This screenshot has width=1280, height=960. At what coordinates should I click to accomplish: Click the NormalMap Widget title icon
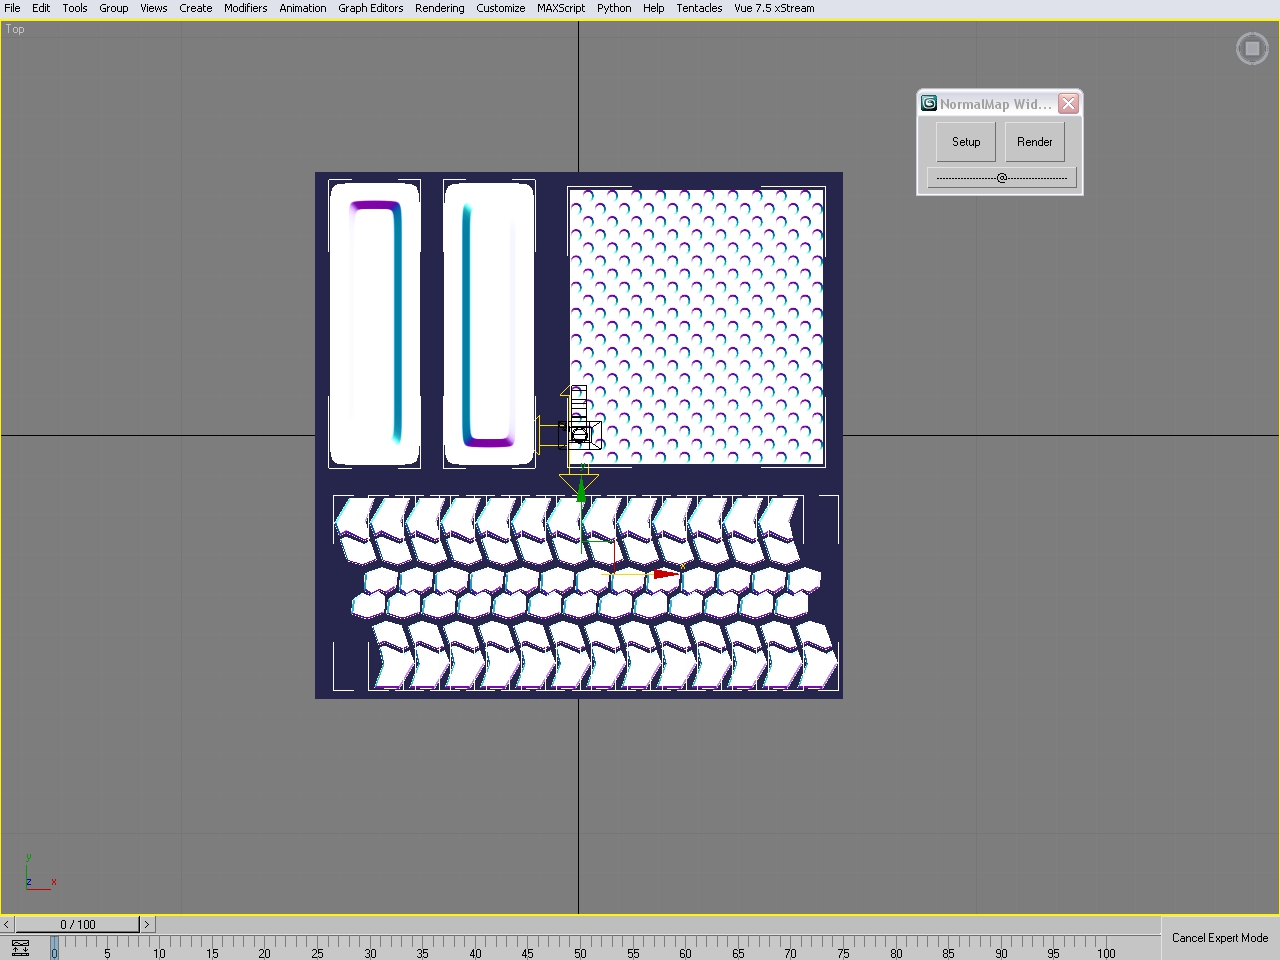[x=929, y=104]
